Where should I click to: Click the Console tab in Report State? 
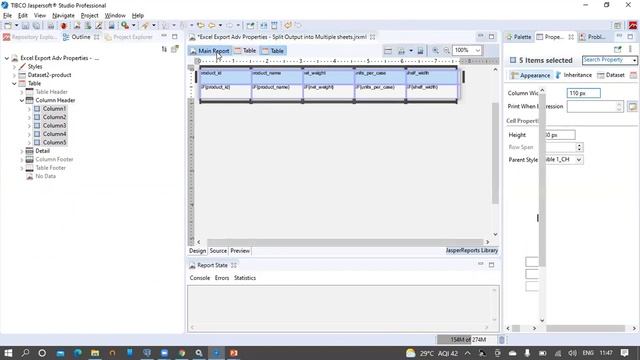point(200,278)
